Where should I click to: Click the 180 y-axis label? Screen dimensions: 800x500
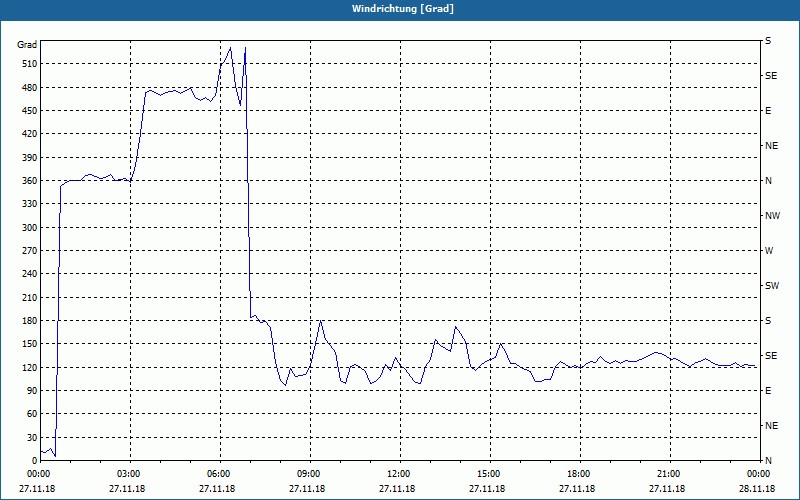point(30,321)
